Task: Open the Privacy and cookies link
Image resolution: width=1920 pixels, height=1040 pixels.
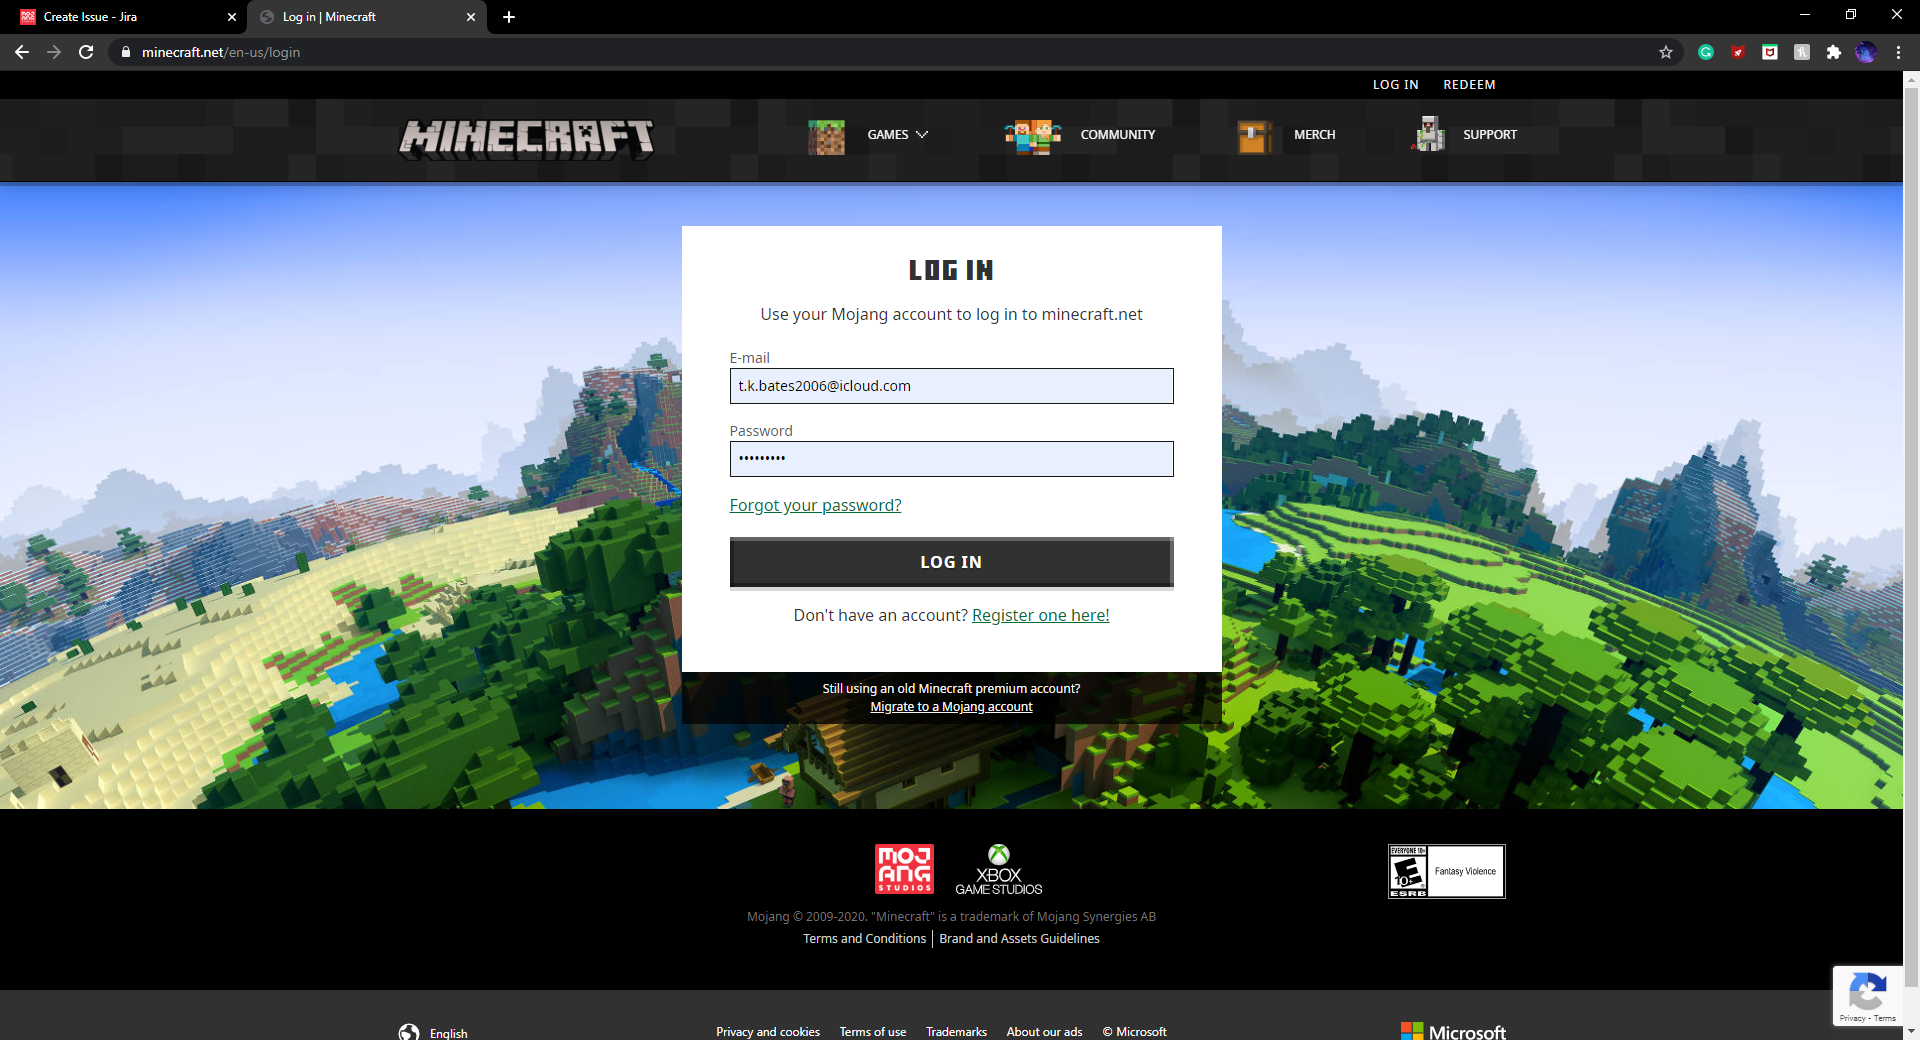Action: pos(768,1032)
